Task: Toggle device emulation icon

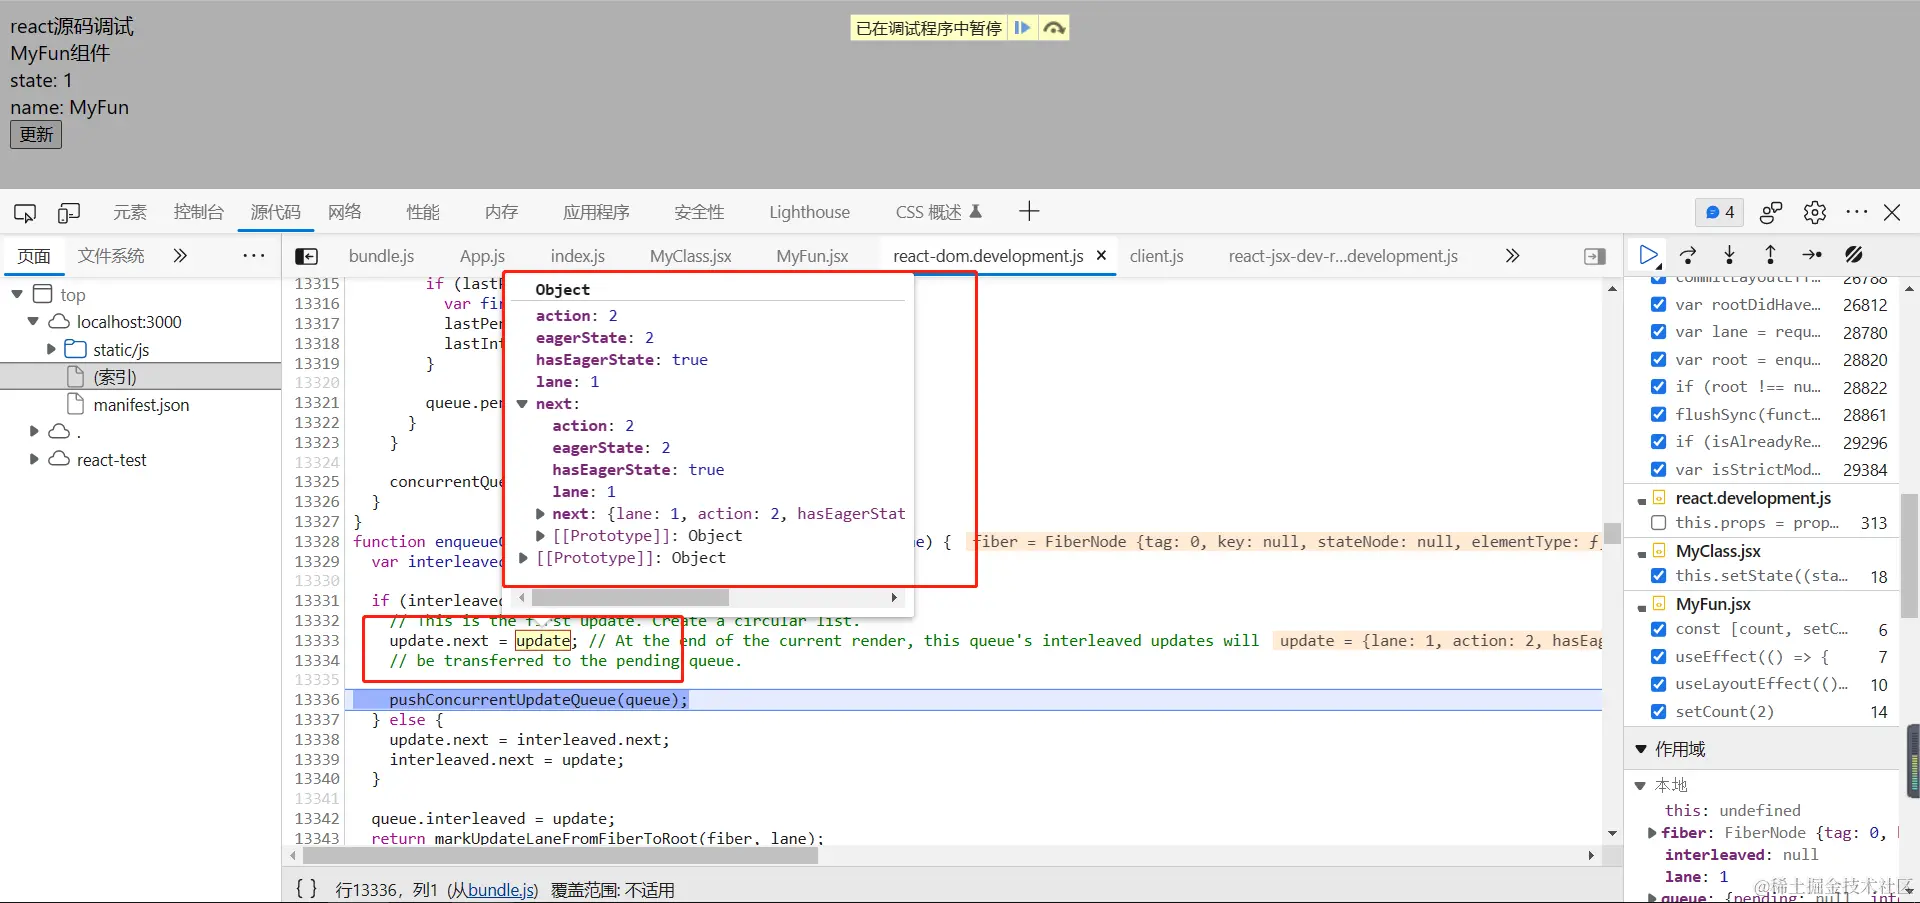Action: (69, 212)
